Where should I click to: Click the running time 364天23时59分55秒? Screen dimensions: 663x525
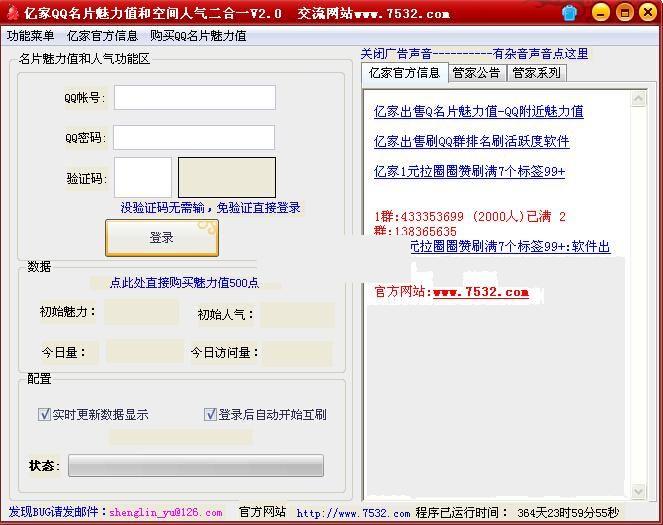[x=568, y=513]
